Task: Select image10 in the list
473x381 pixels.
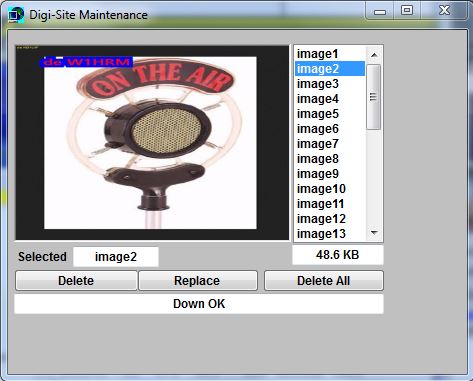Action: click(330, 189)
